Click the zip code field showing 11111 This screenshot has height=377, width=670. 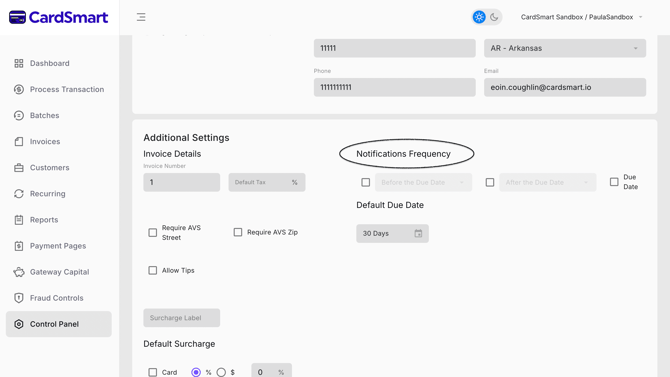click(394, 48)
